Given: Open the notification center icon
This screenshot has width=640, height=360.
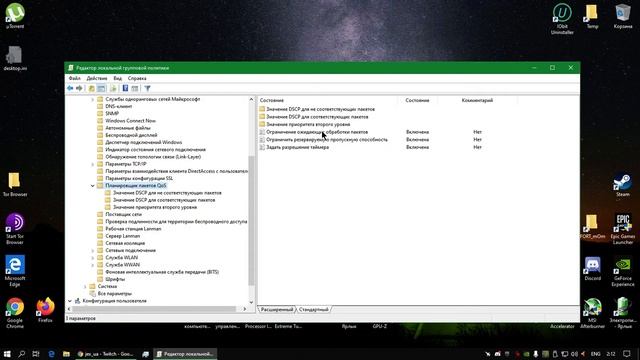Looking at the screenshot, I should 627,354.
